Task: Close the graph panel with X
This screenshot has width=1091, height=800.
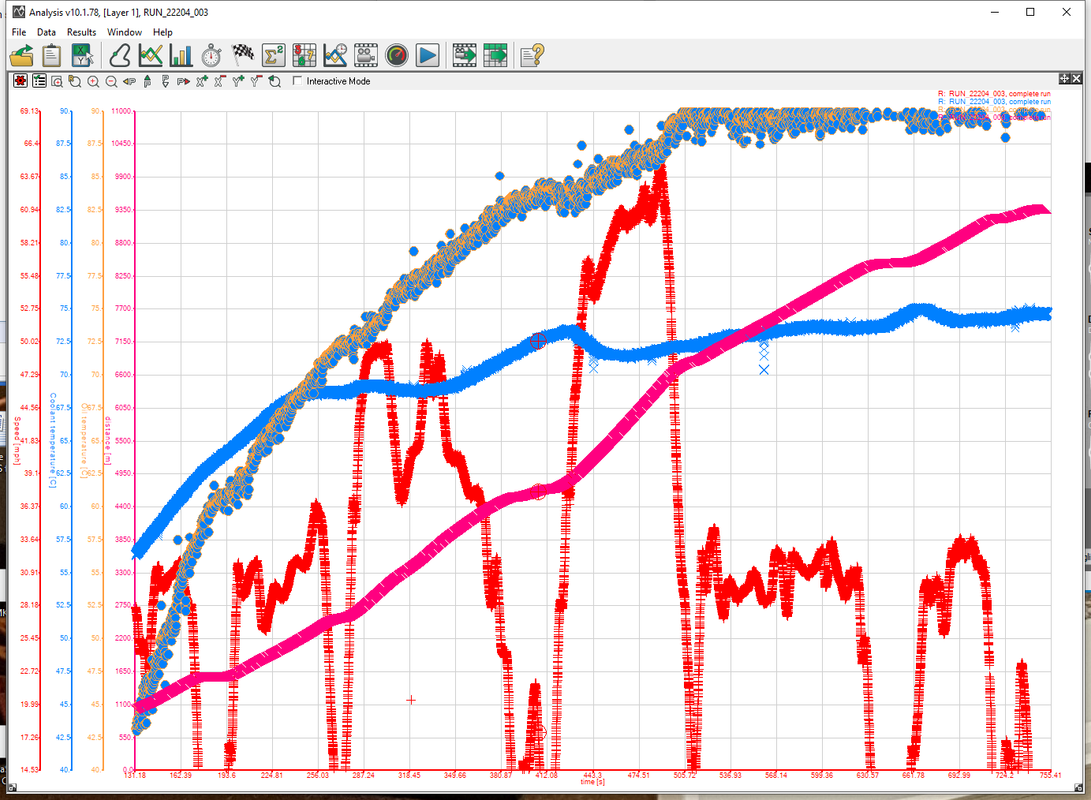Action: (x=1076, y=79)
